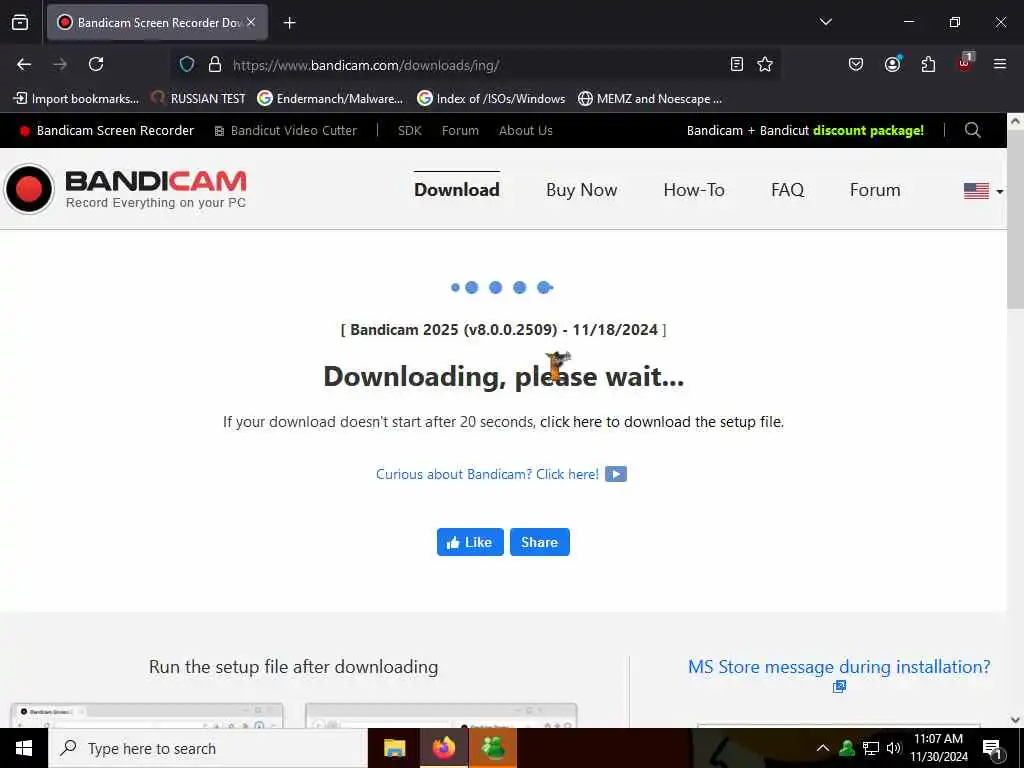Open site search magnifier icon
This screenshot has width=1024, height=768.
pyautogui.click(x=972, y=130)
